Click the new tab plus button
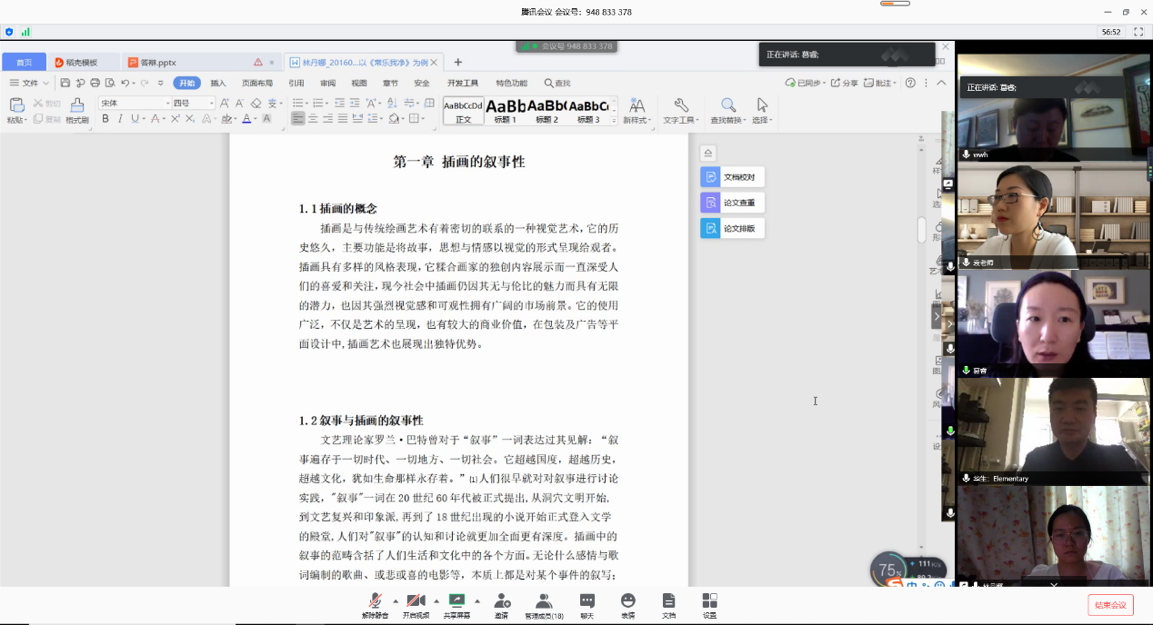The image size is (1153, 625). pyautogui.click(x=457, y=62)
